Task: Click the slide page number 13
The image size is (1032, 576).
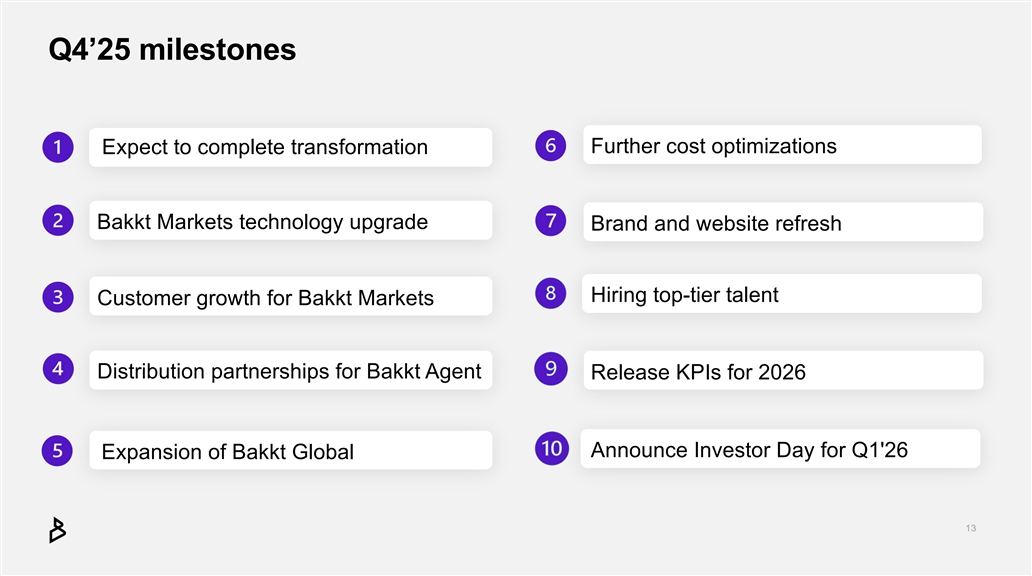Action: click(971, 528)
